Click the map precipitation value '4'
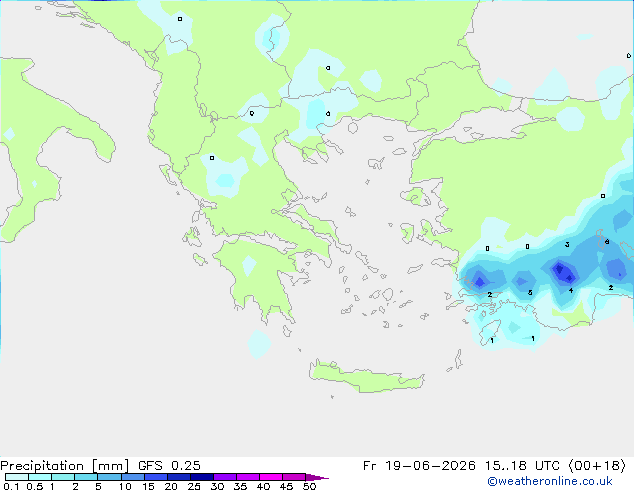Image resolution: width=634 pixels, height=490 pixels. [x=571, y=290]
